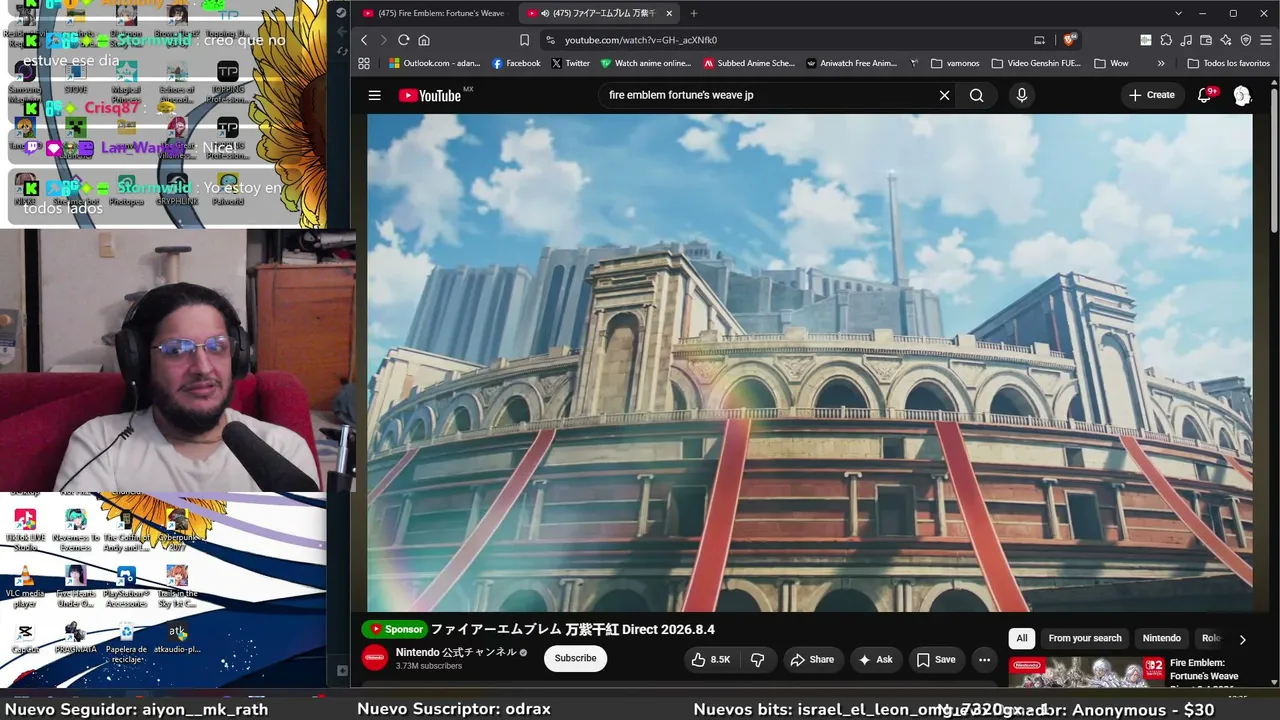
Task: Clear the YouTube search query
Action: click(944, 95)
